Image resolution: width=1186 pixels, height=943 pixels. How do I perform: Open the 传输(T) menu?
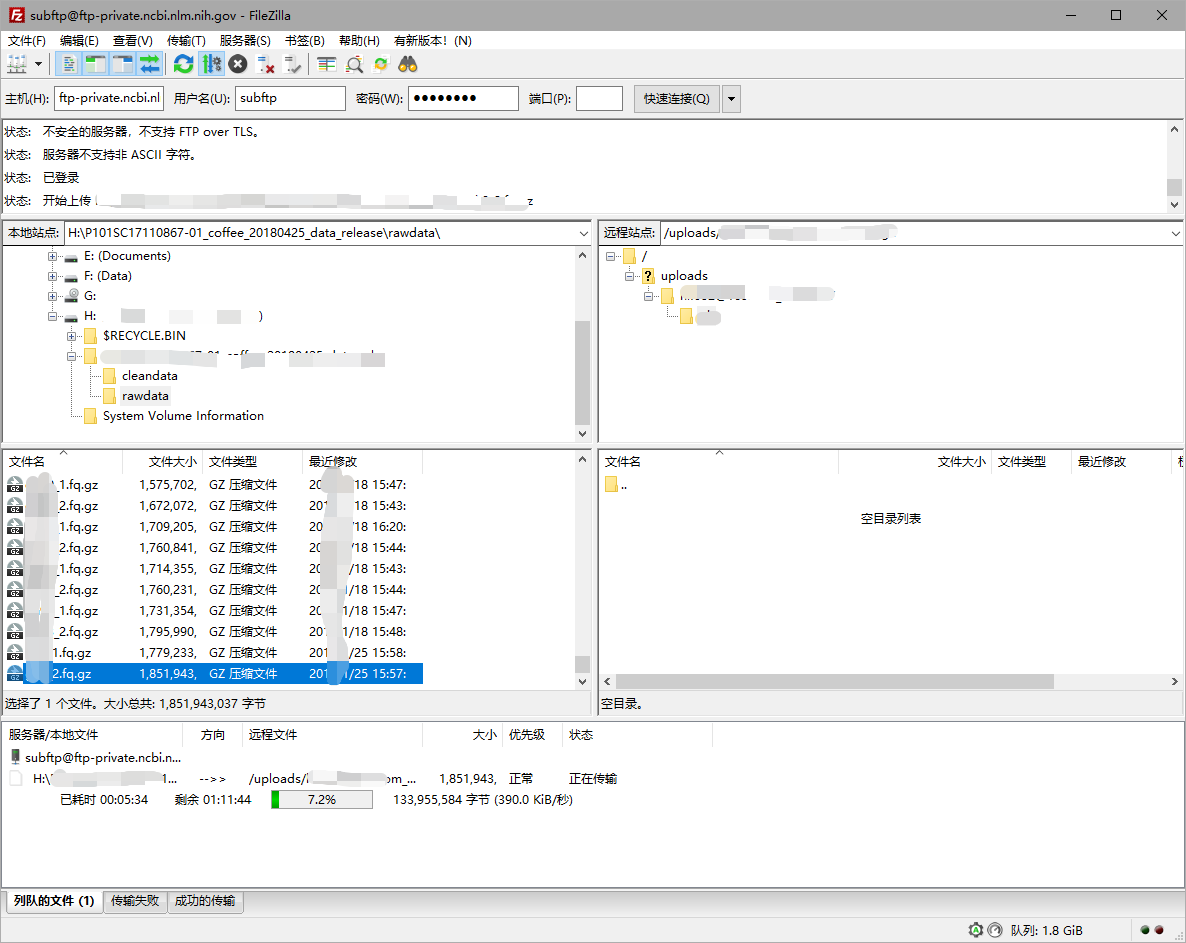click(x=186, y=41)
